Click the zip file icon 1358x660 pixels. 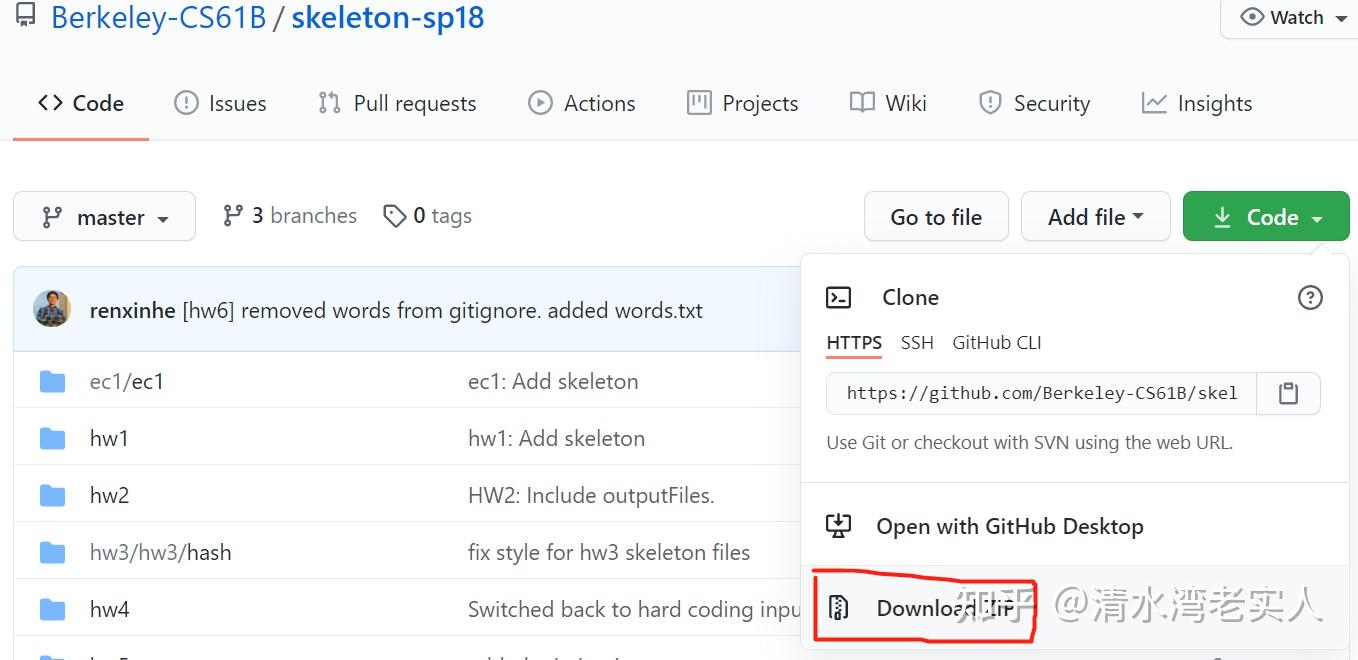coord(838,607)
